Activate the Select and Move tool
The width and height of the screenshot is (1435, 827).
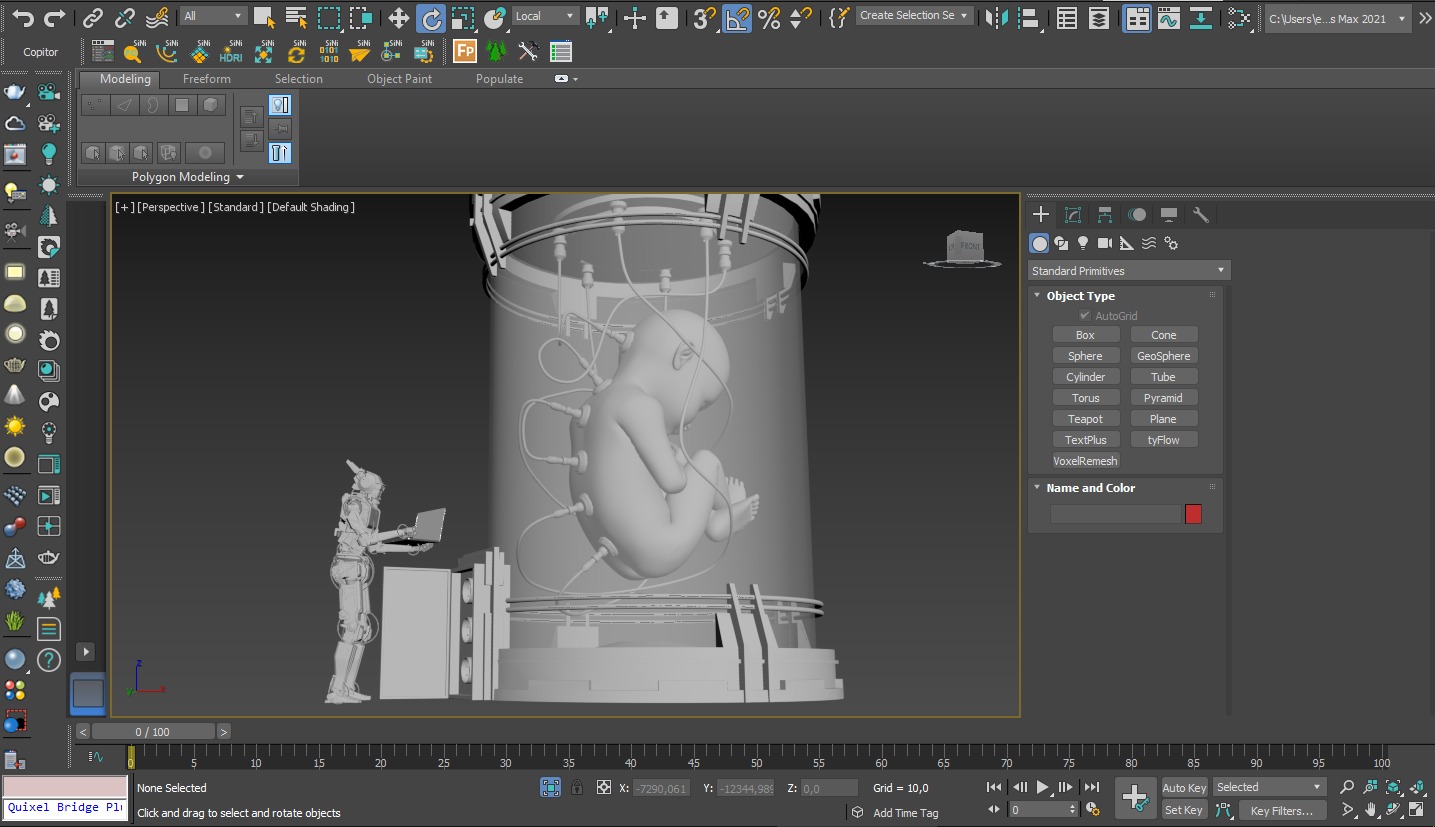[398, 17]
